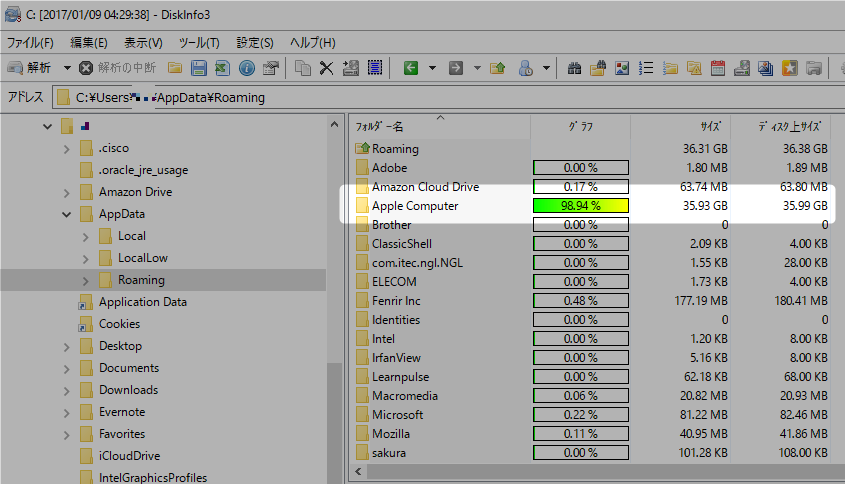Click the open folder toolbar icon
This screenshot has width=845, height=484.
(175, 68)
